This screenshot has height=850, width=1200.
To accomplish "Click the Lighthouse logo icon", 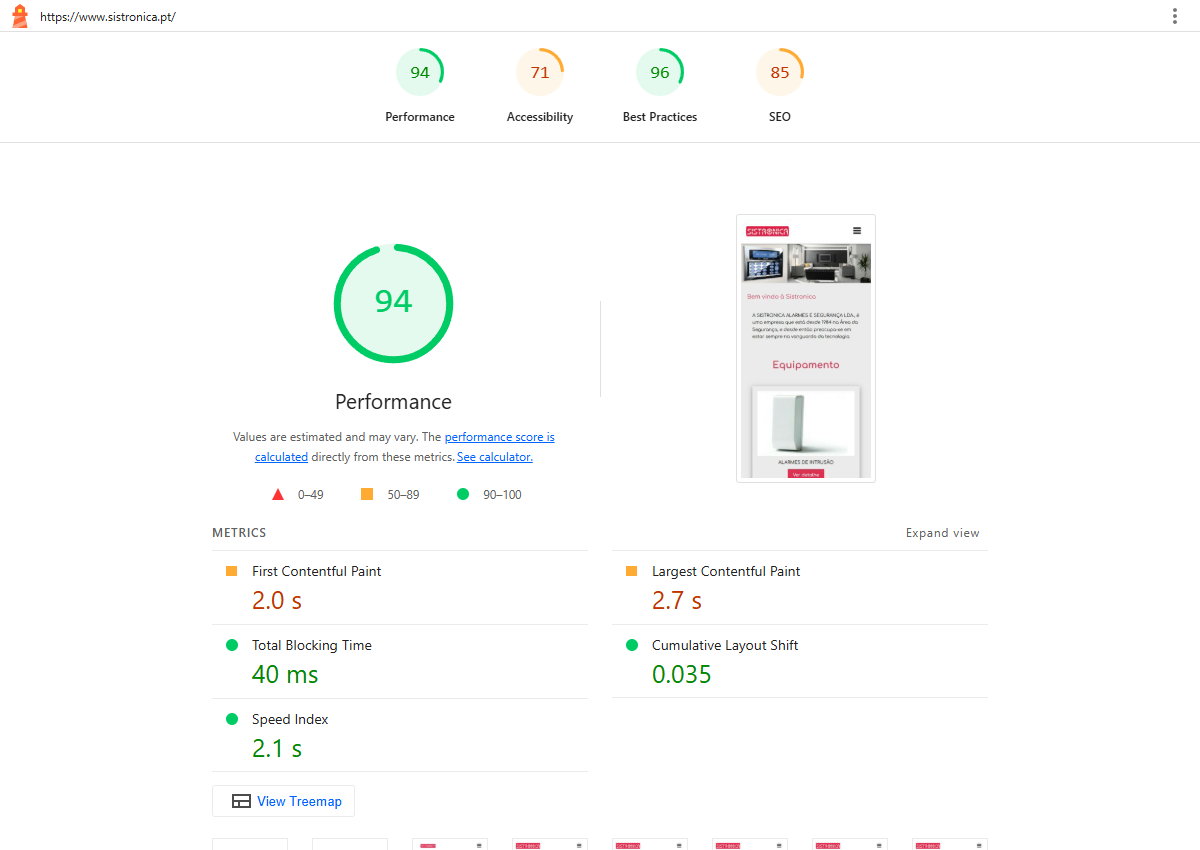I will tap(19, 16).
